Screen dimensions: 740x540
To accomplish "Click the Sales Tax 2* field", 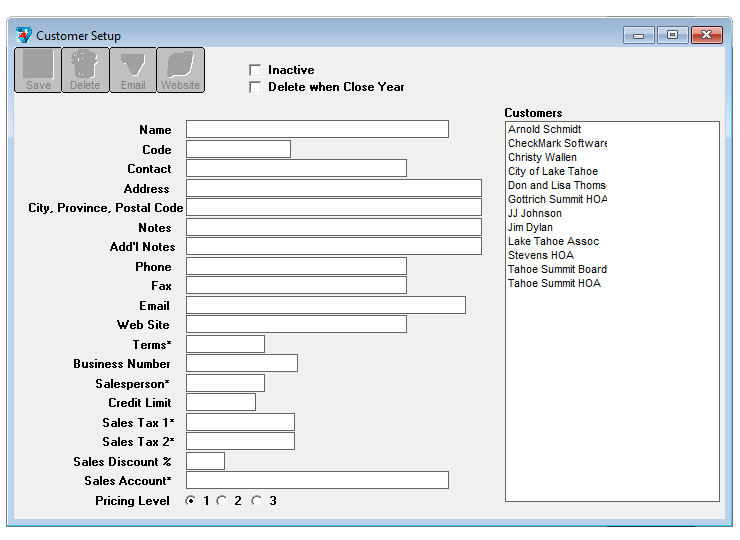I will click(x=241, y=441).
